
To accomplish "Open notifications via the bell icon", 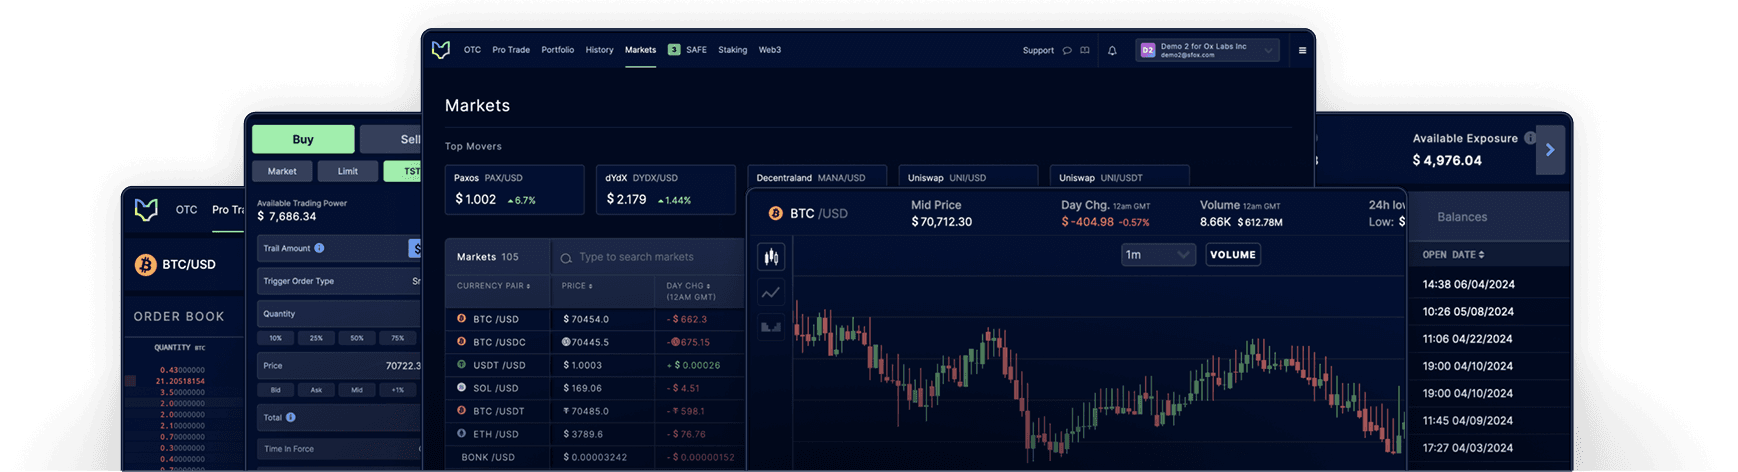I will coord(1112,50).
